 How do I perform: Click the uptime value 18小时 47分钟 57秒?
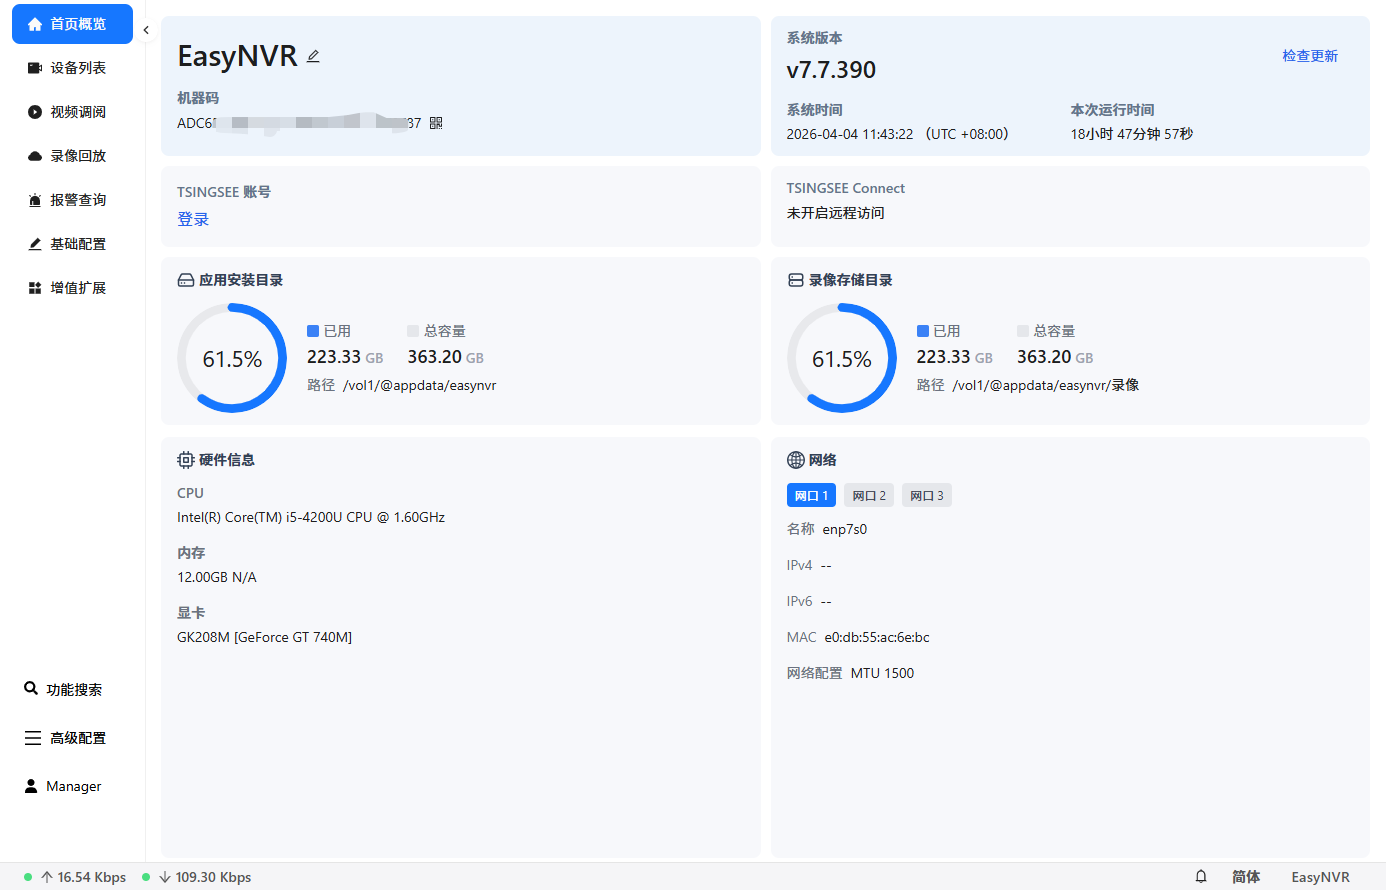point(1132,134)
